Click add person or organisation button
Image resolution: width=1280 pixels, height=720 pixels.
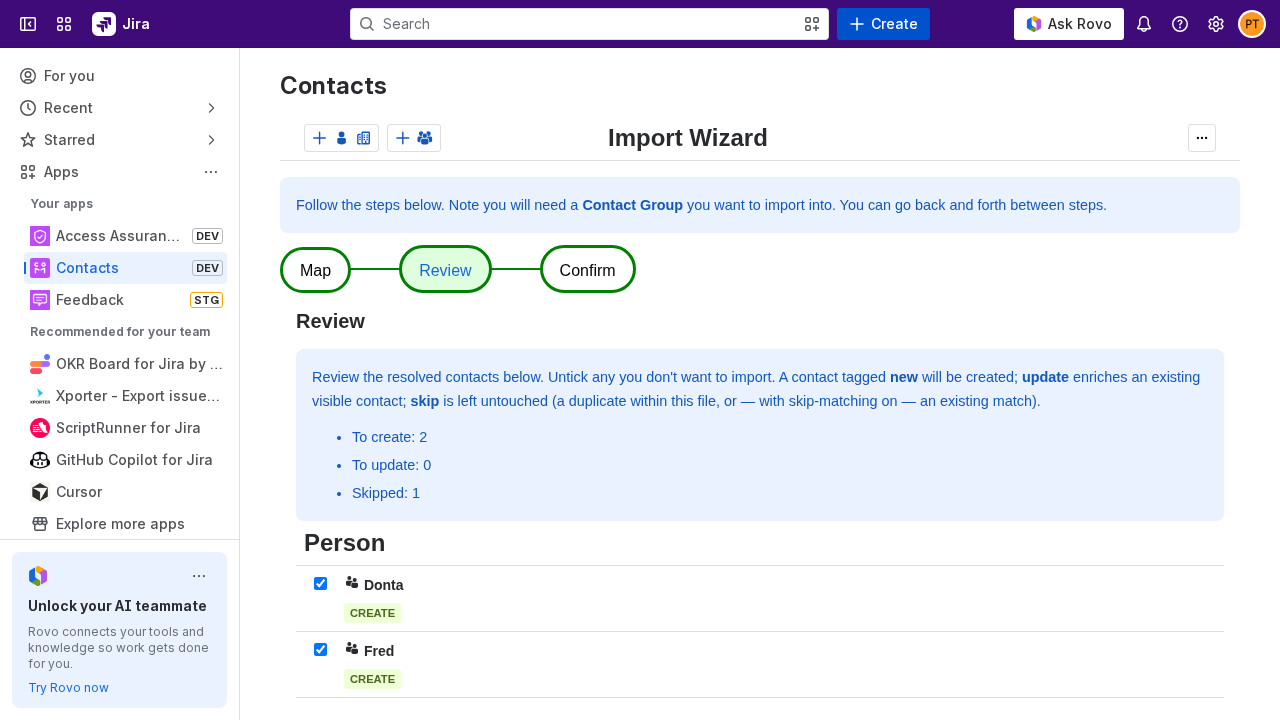coord(341,138)
